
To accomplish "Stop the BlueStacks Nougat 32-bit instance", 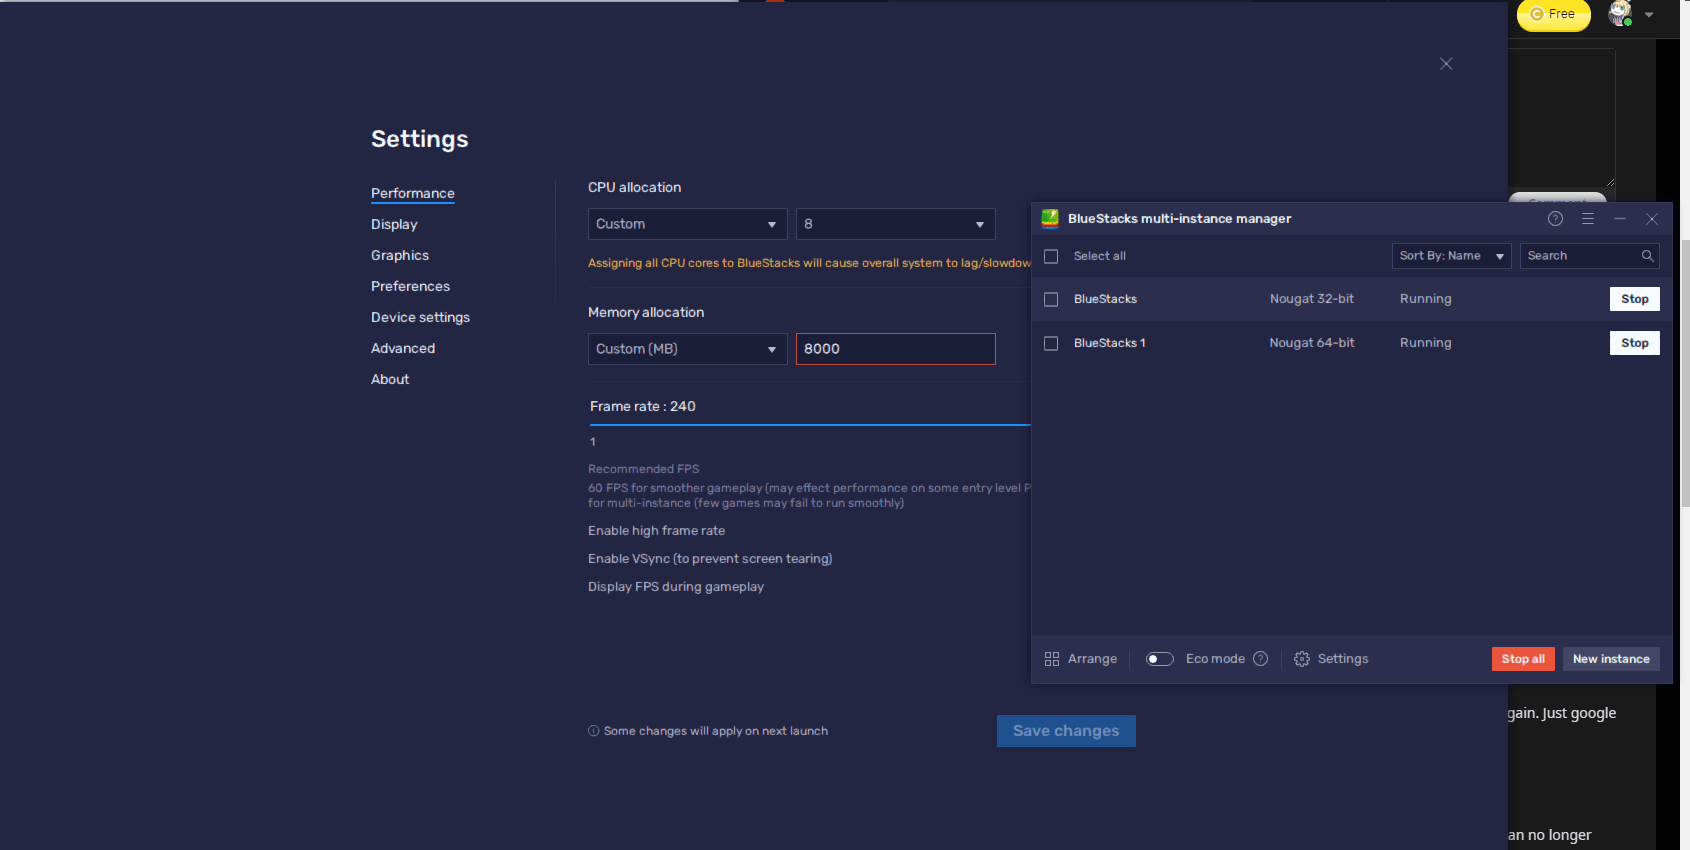I will click(x=1635, y=299).
